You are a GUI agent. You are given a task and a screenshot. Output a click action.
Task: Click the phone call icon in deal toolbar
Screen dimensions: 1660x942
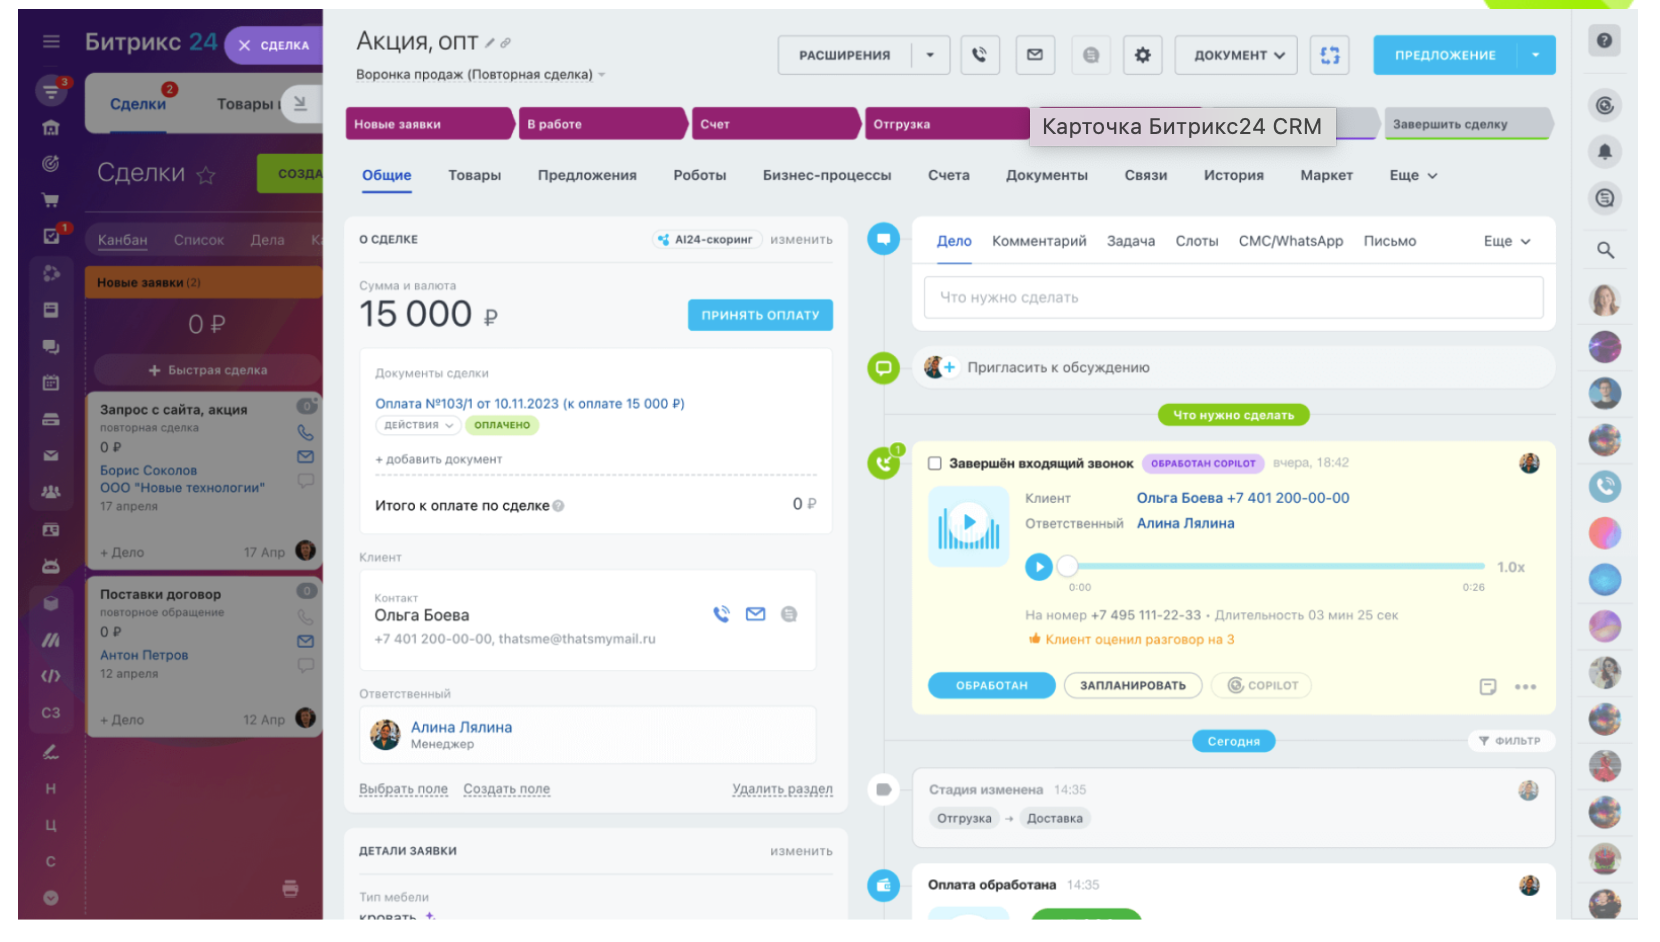979,55
